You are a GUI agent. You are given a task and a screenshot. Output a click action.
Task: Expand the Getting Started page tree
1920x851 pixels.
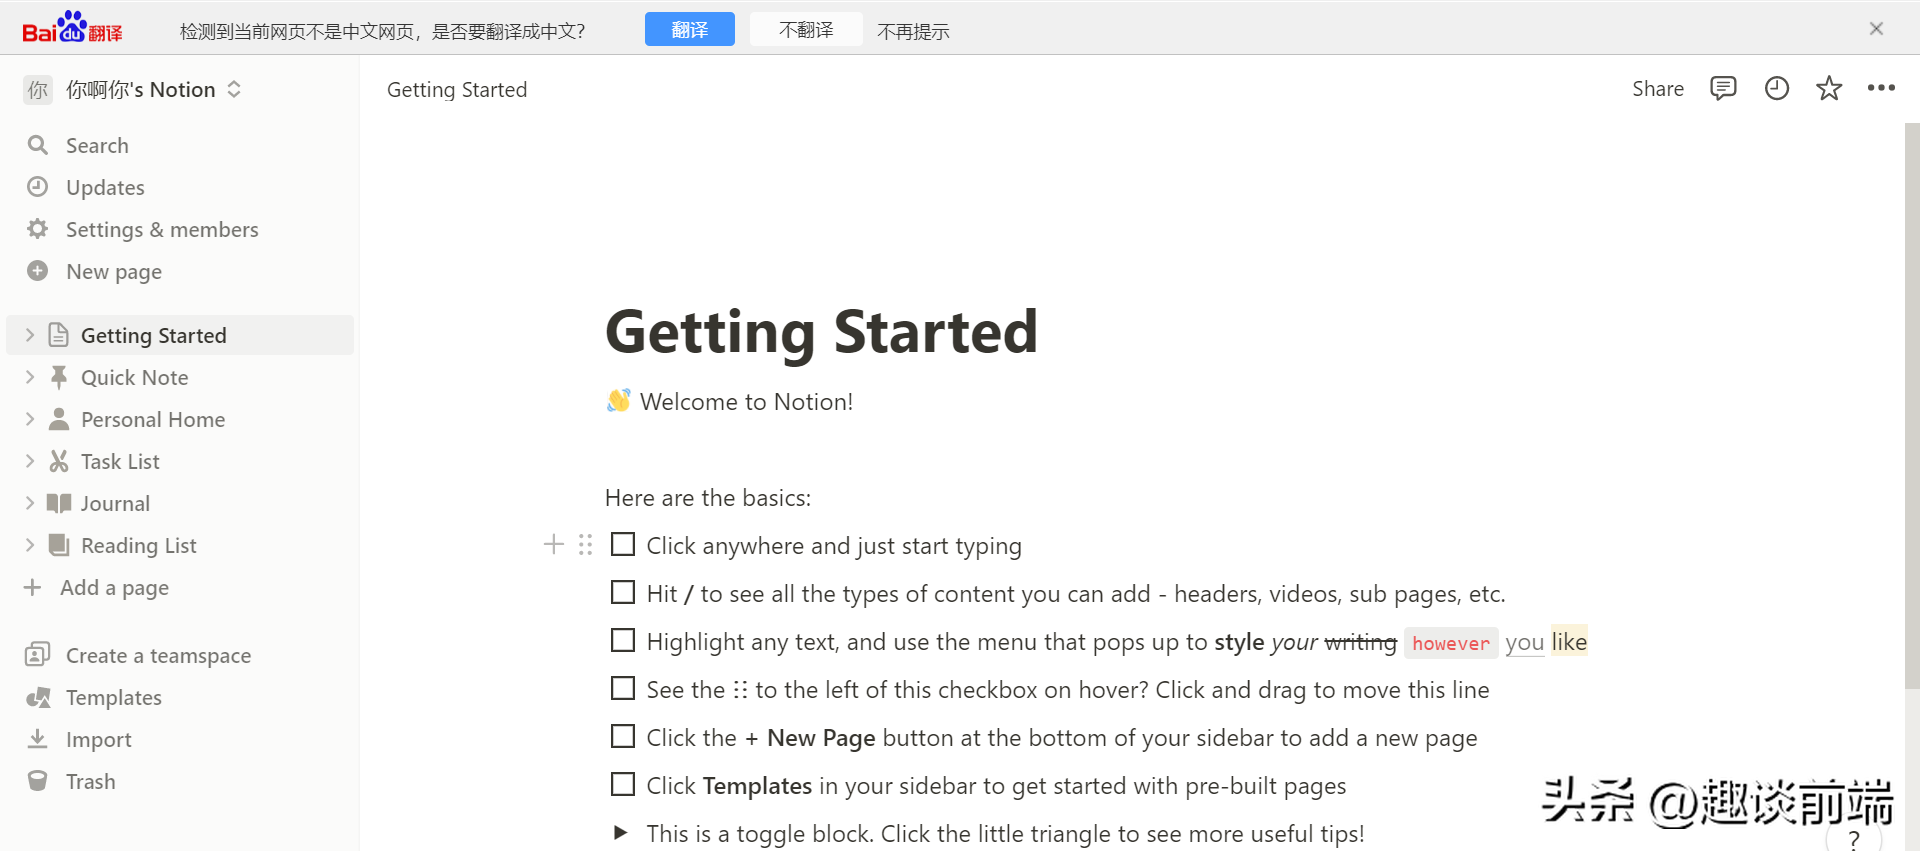[x=29, y=335]
